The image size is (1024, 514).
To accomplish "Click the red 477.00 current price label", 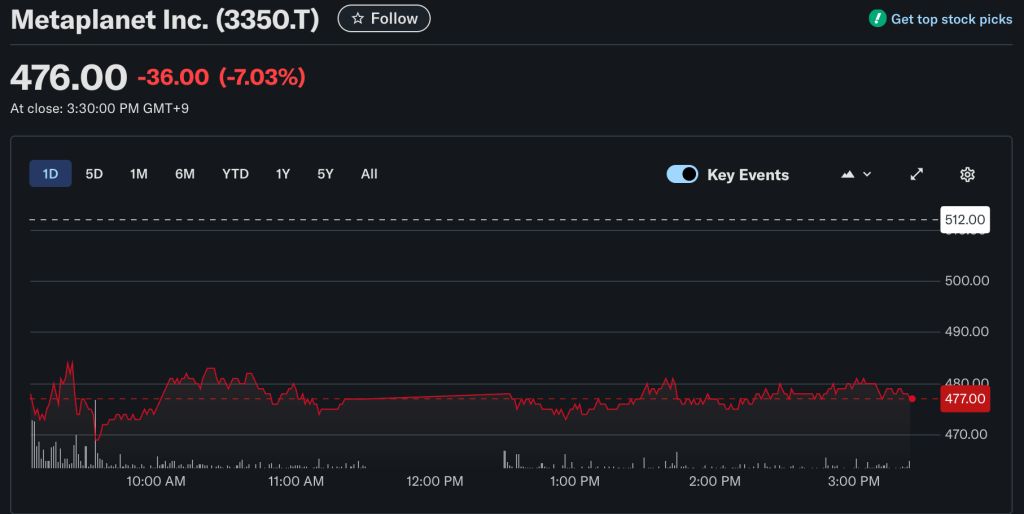I will [965, 398].
